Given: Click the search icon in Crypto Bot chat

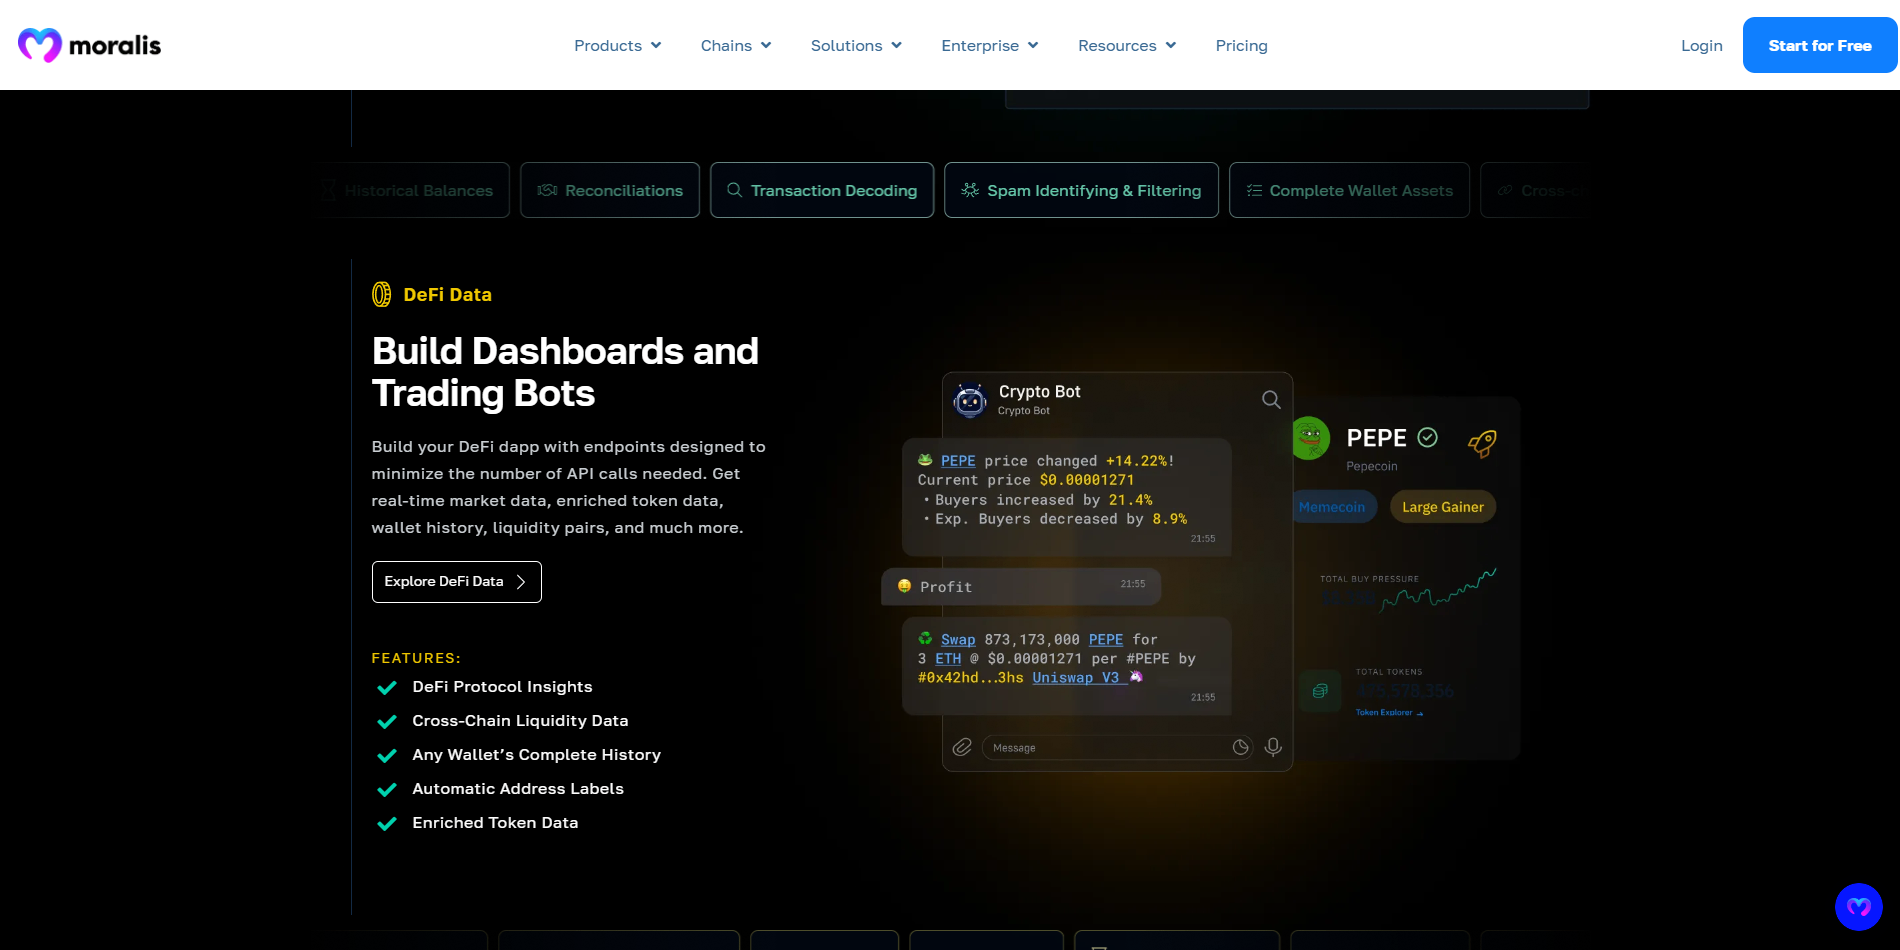Looking at the screenshot, I should pos(1271,400).
